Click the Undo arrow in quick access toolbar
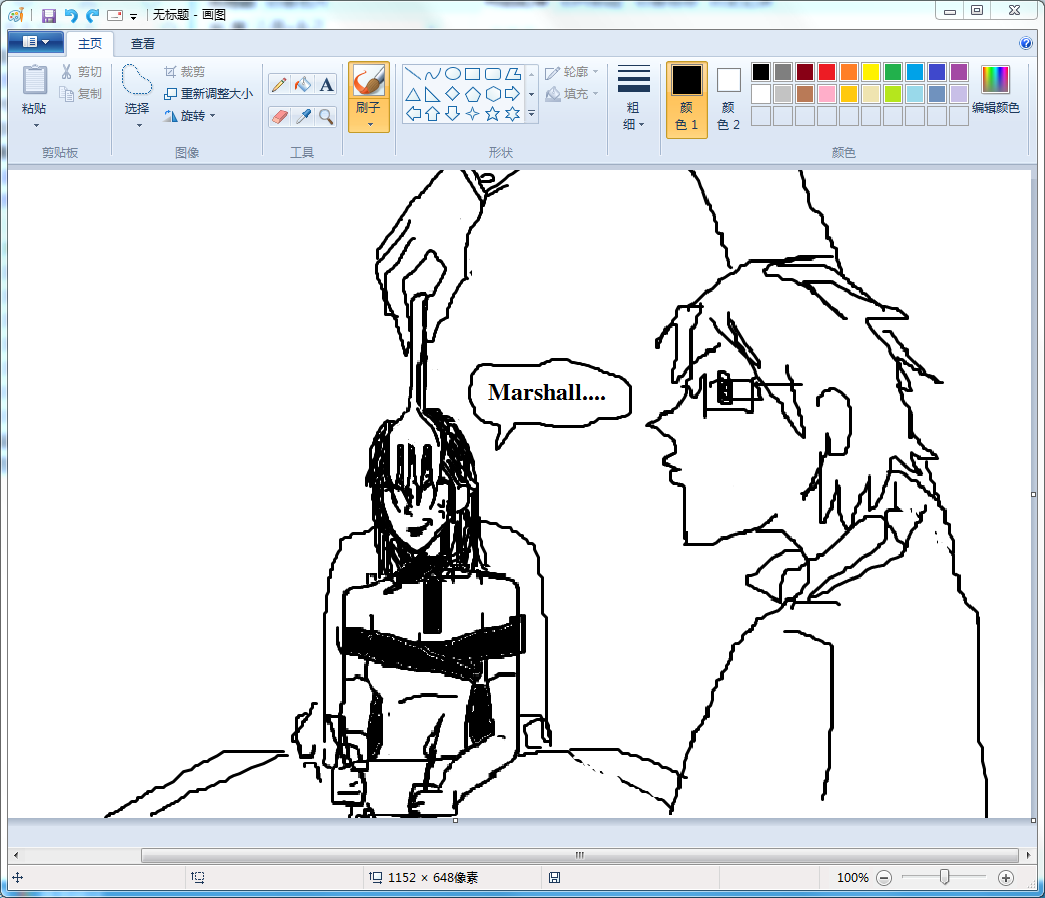Viewport: 1045px width, 898px height. pyautogui.click(x=70, y=15)
